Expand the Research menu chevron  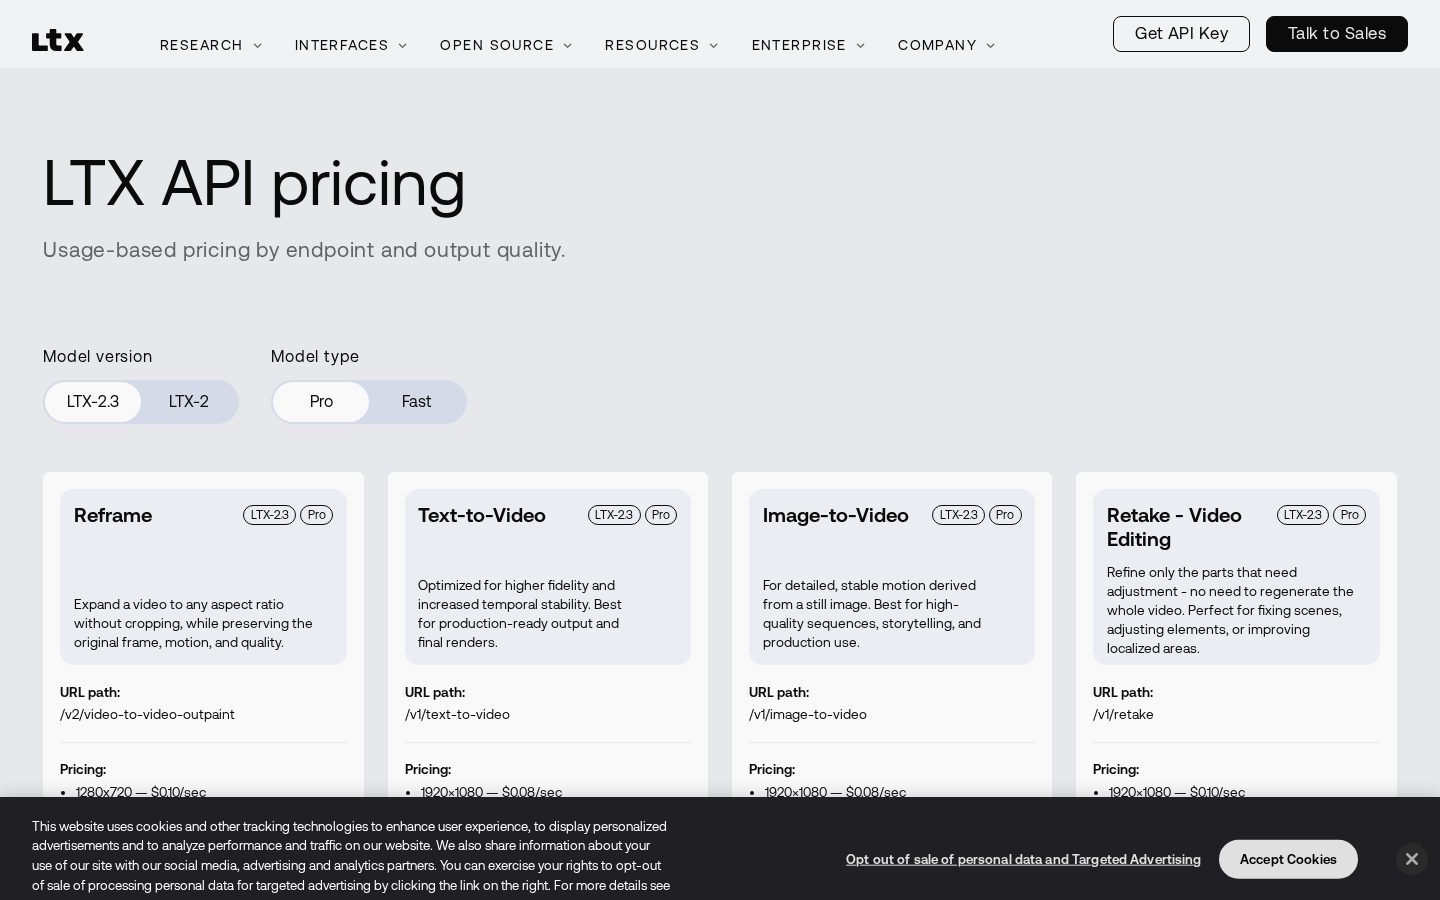(x=257, y=46)
